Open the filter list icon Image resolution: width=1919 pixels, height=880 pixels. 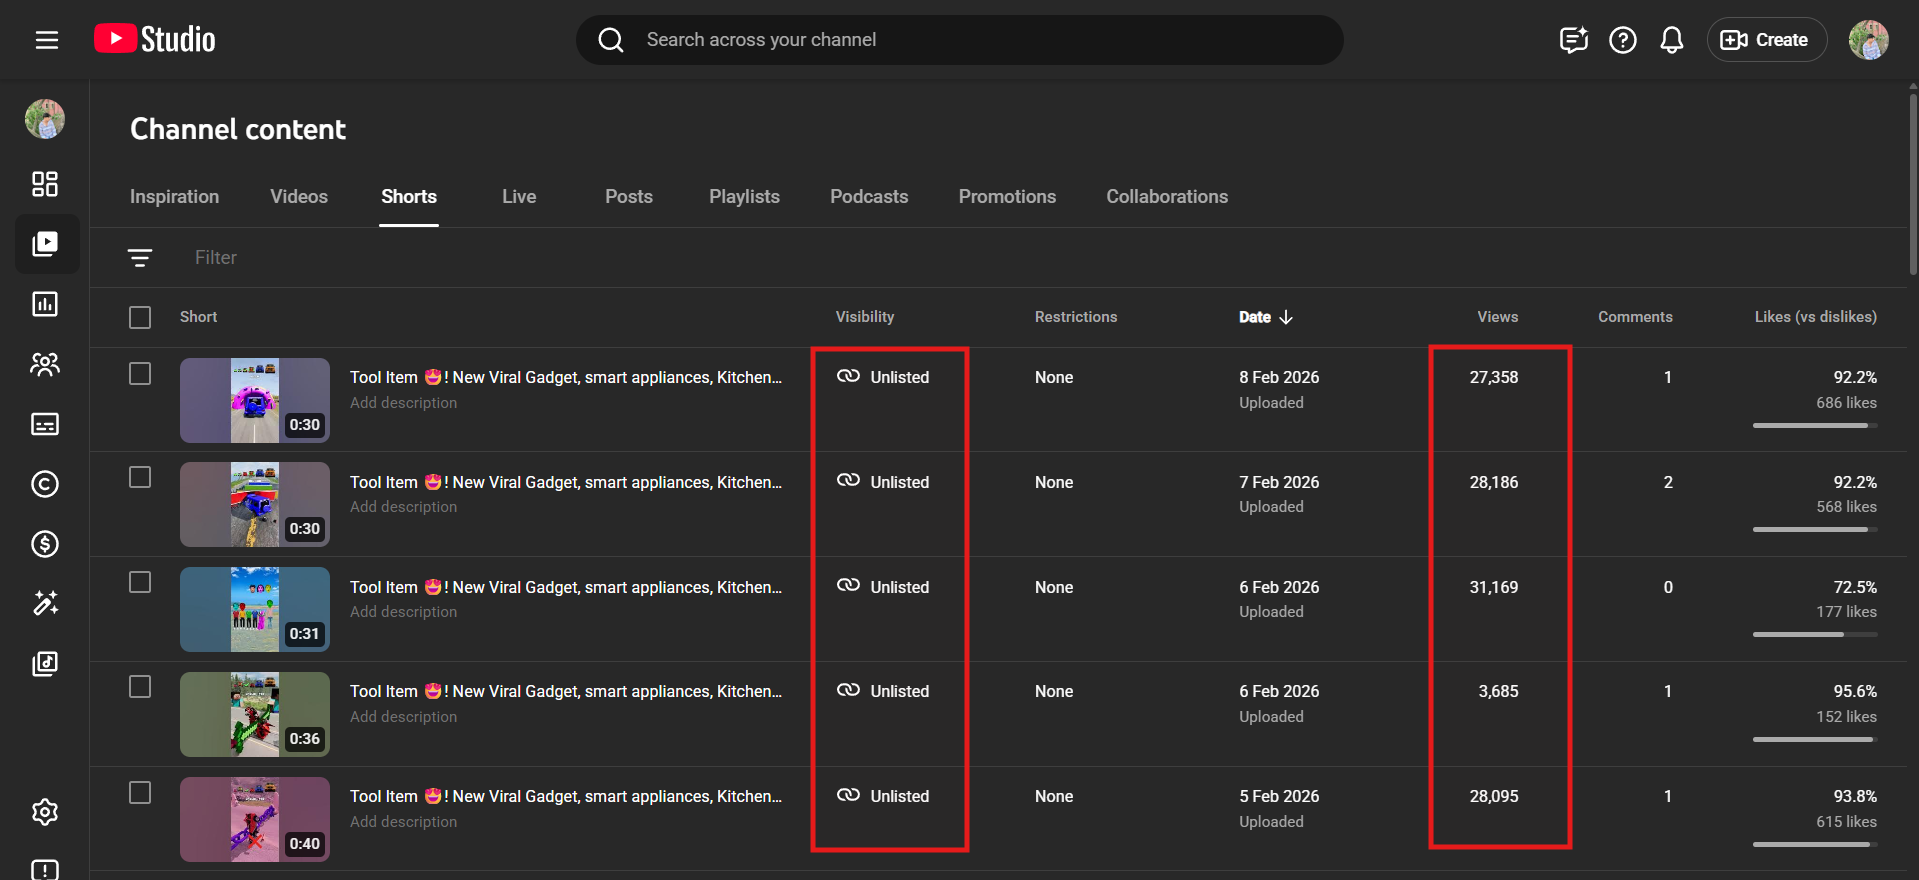click(140, 258)
